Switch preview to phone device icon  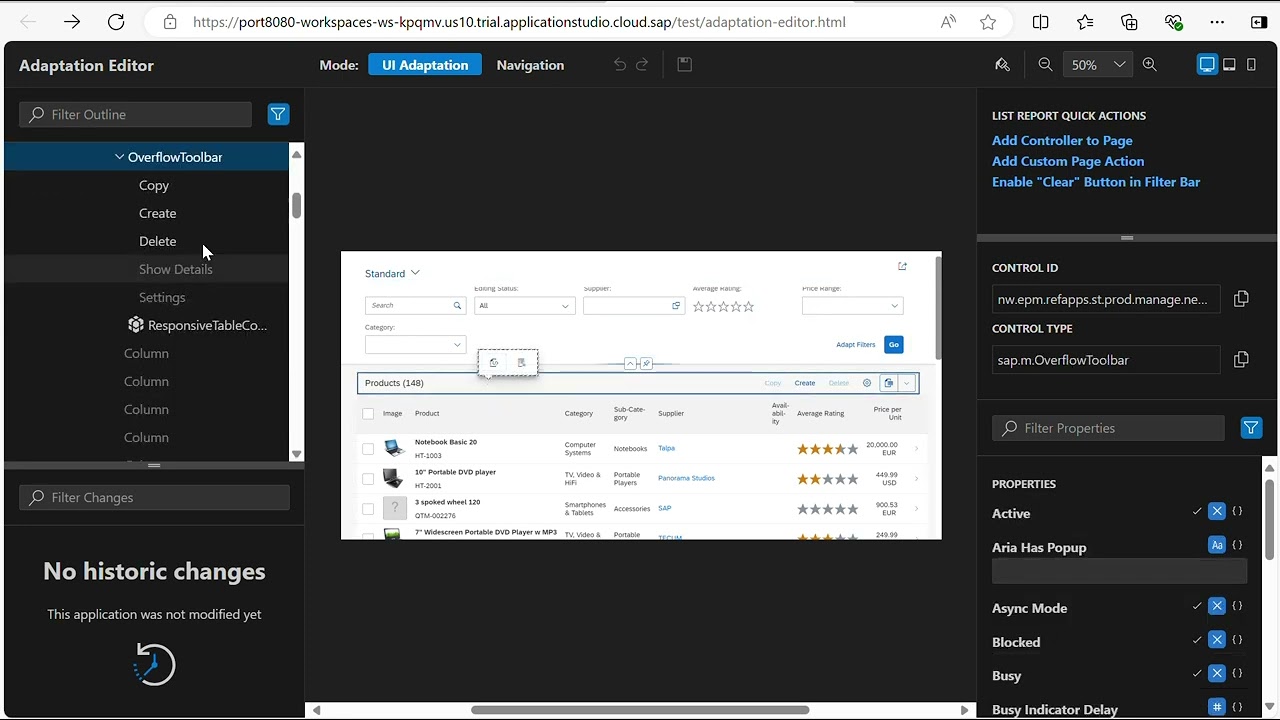[x=1251, y=65]
